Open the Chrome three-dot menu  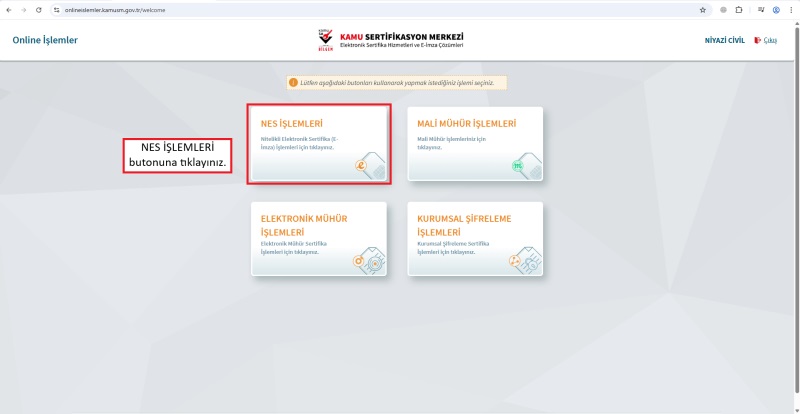click(x=790, y=9)
